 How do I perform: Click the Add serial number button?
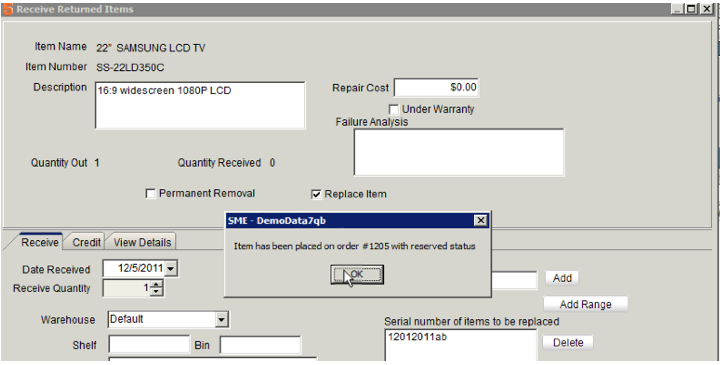pos(562,278)
